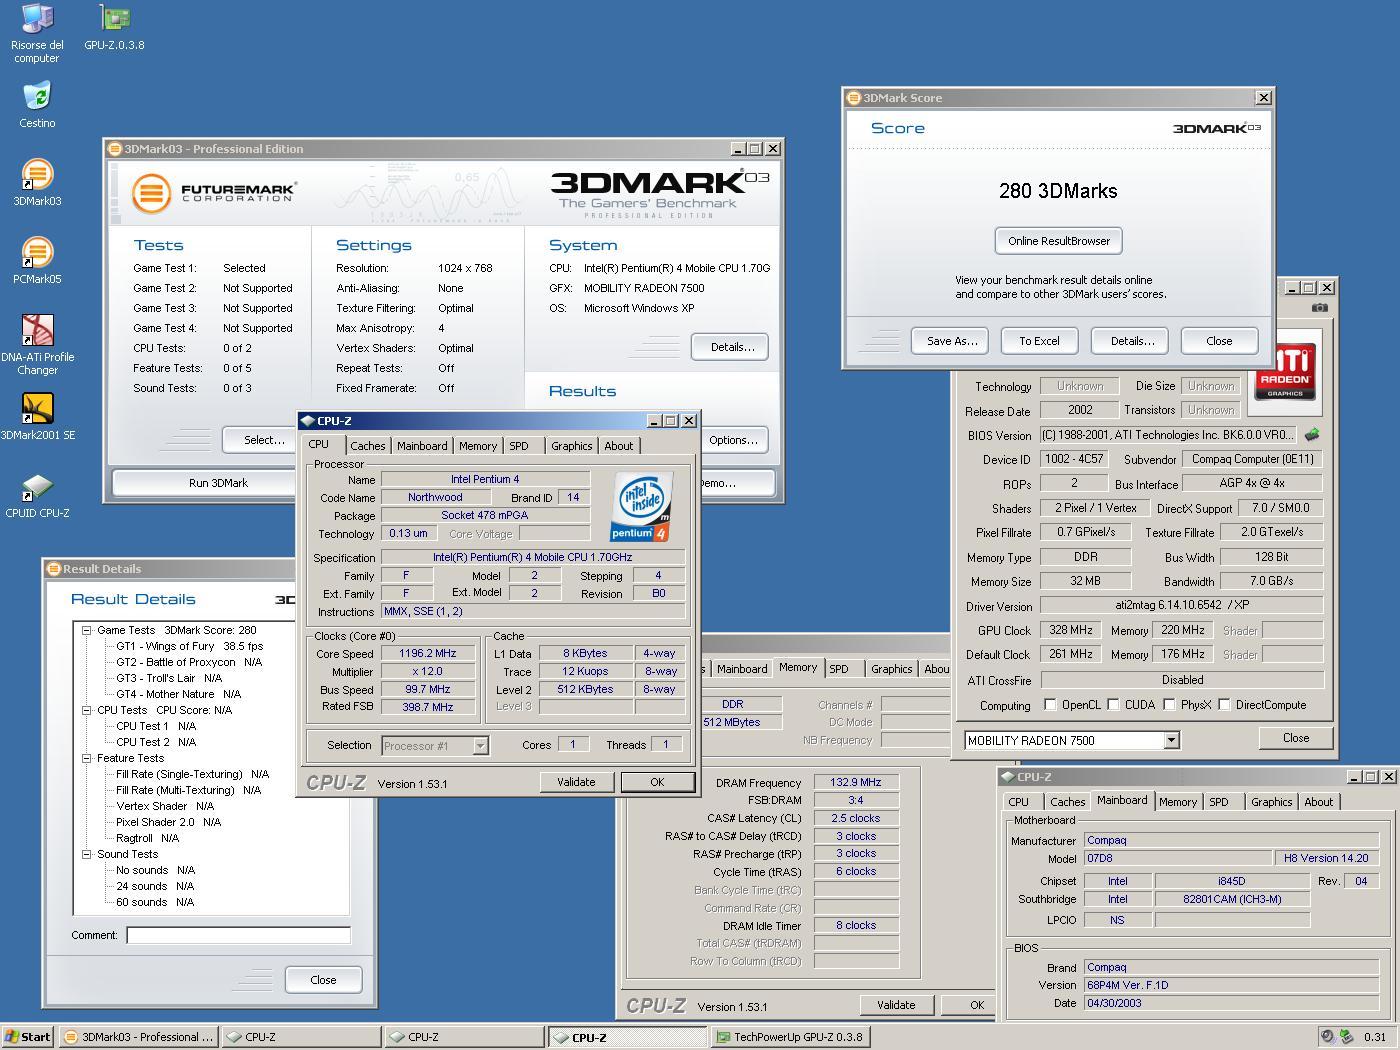
Task: Switch to Memory tab in front CPU-Z
Action: tap(478, 446)
